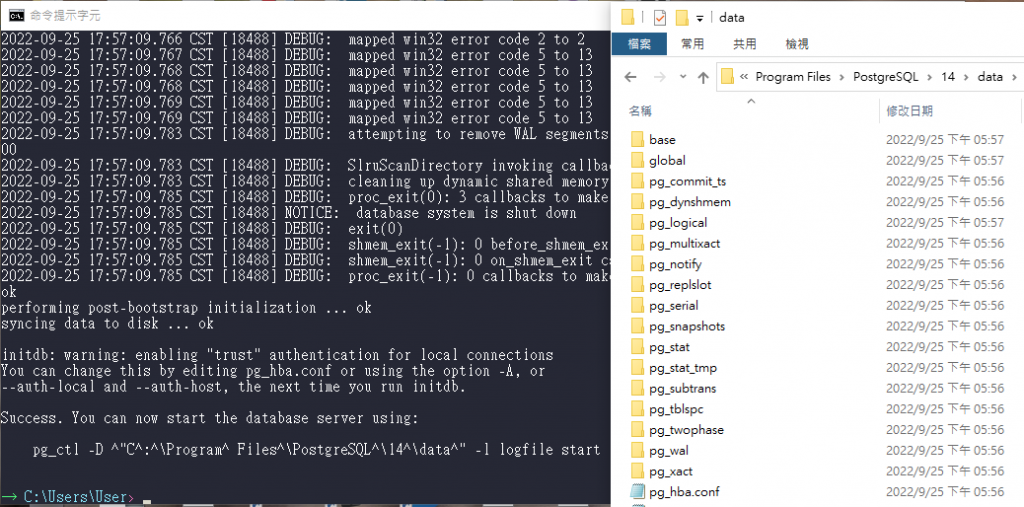Select the pg_xact folder icon
Viewport: 1024px width, 507px height.
click(638, 471)
